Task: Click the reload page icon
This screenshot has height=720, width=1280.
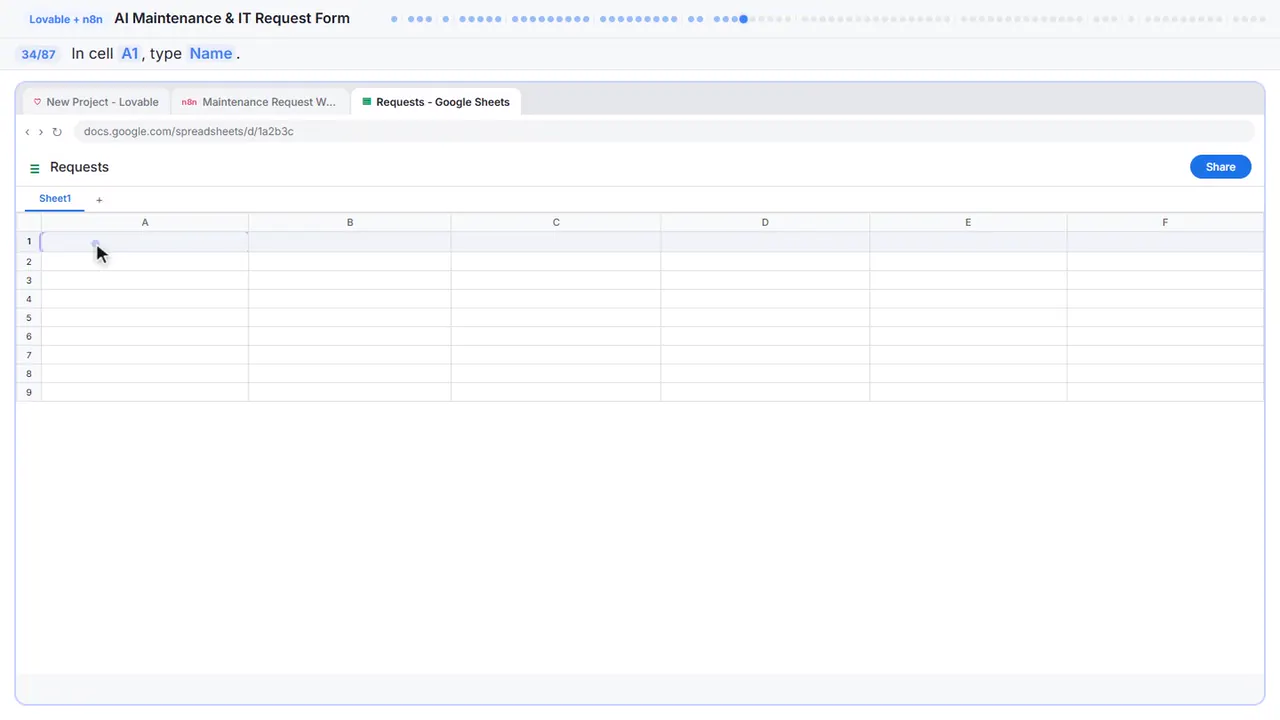Action: (x=57, y=132)
